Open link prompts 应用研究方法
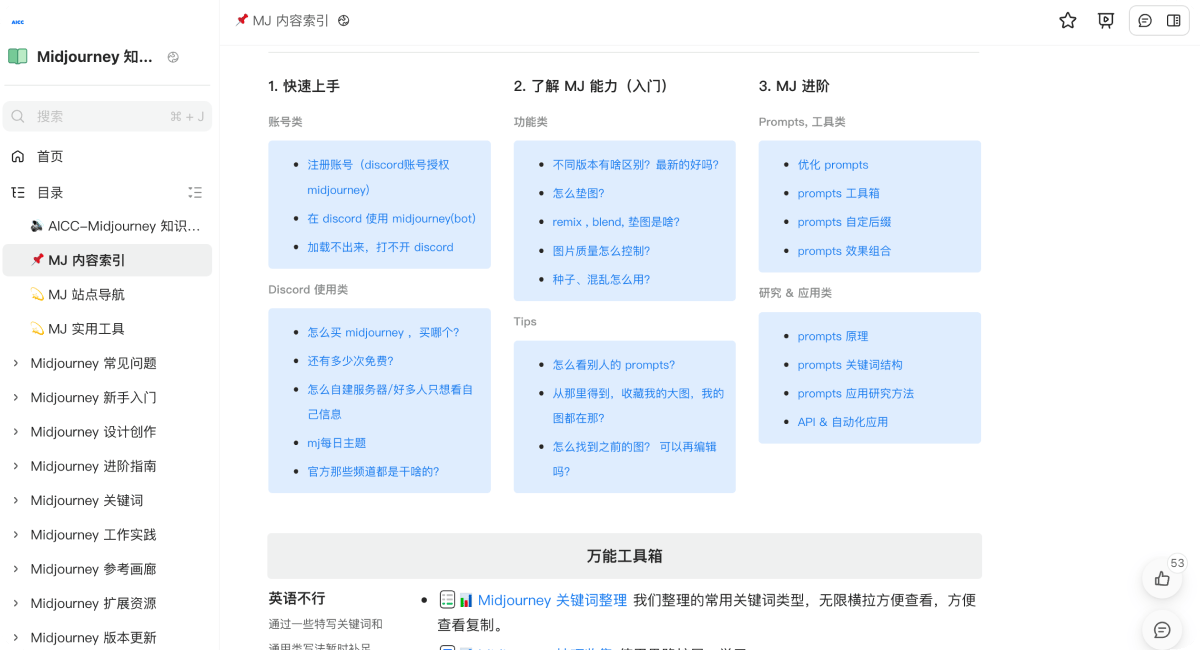 point(856,393)
